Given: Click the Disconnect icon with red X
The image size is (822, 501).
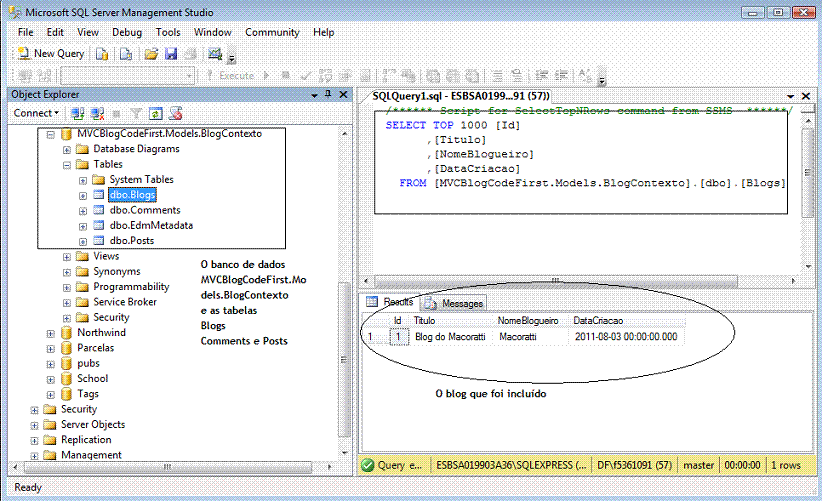Looking at the screenshot, I should [97, 113].
